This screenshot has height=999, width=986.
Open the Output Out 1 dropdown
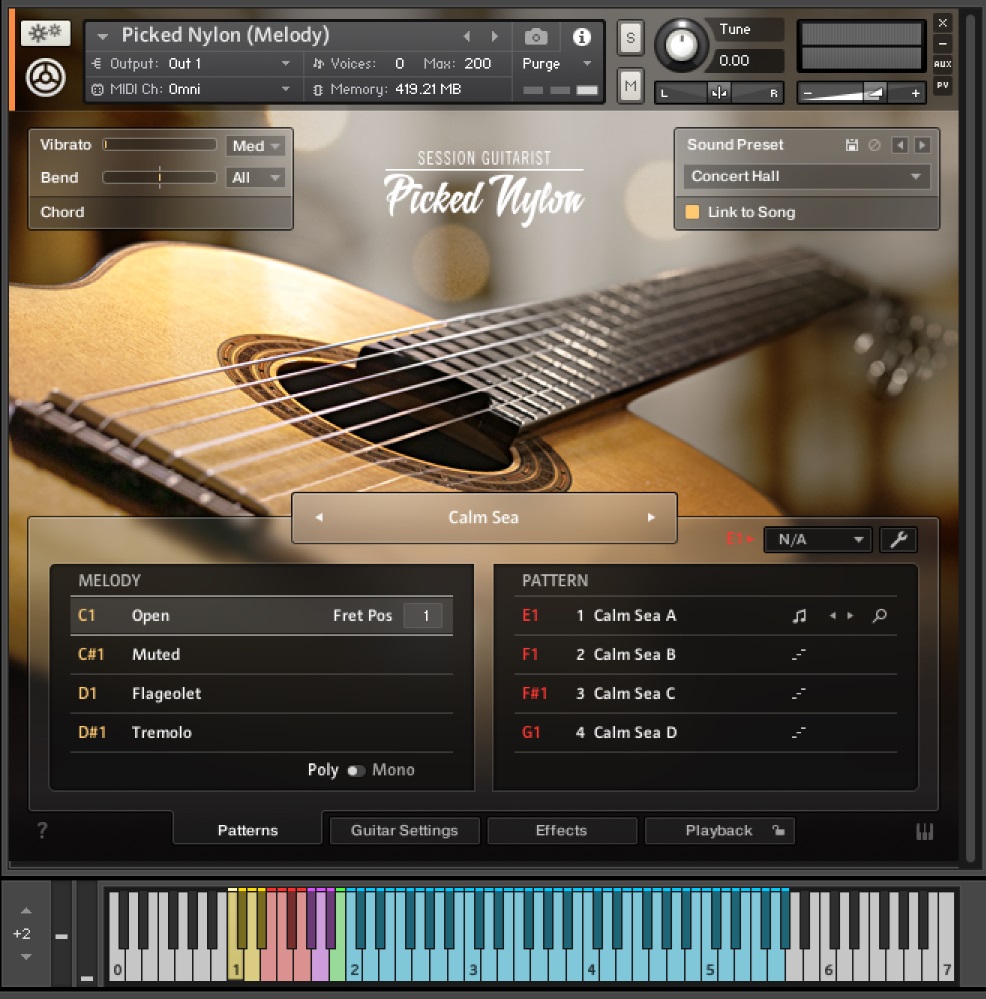tap(192, 64)
